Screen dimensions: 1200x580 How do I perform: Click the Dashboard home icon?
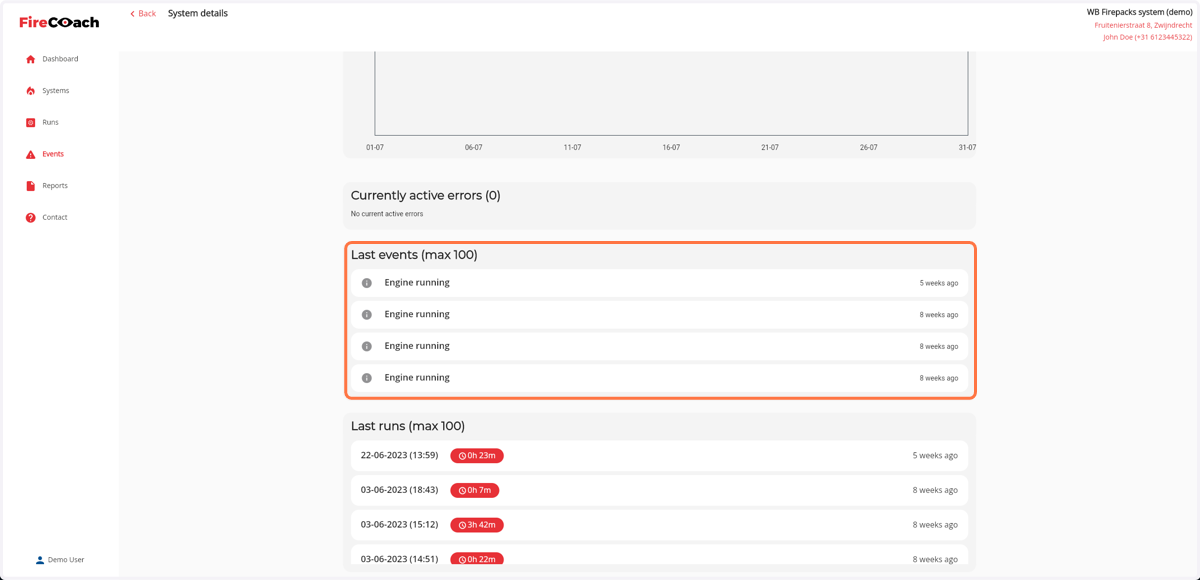pyautogui.click(x=30, y=59)
